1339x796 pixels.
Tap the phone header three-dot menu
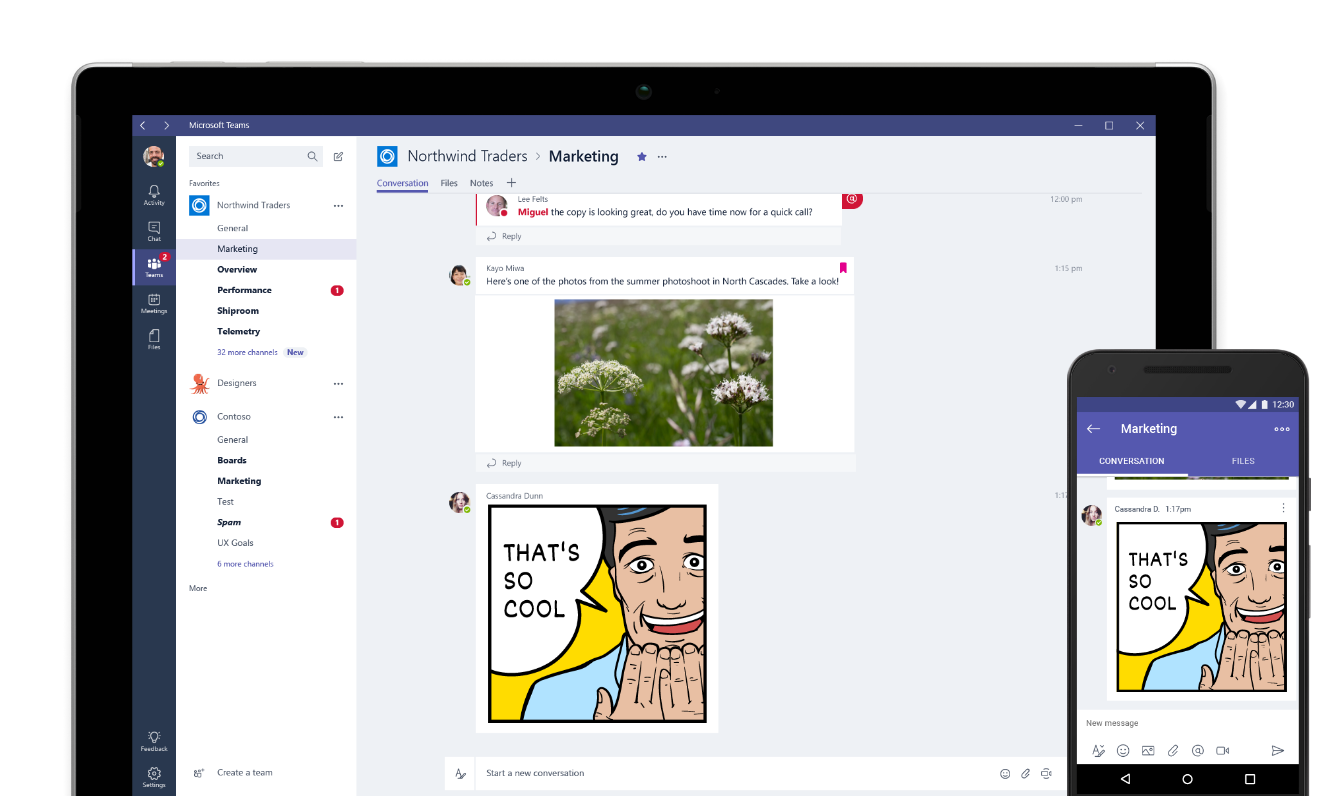[1282, 429]
